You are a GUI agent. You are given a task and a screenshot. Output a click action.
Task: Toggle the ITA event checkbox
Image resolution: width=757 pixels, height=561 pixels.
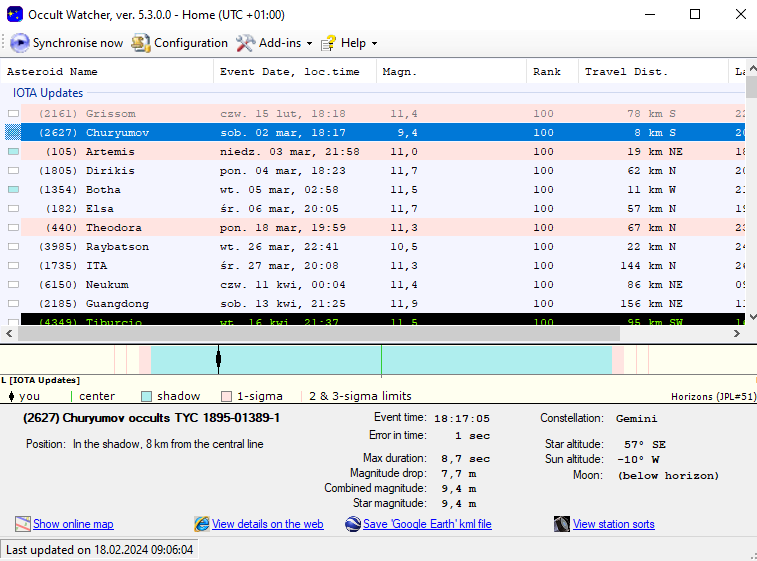[x=14, y=266]
